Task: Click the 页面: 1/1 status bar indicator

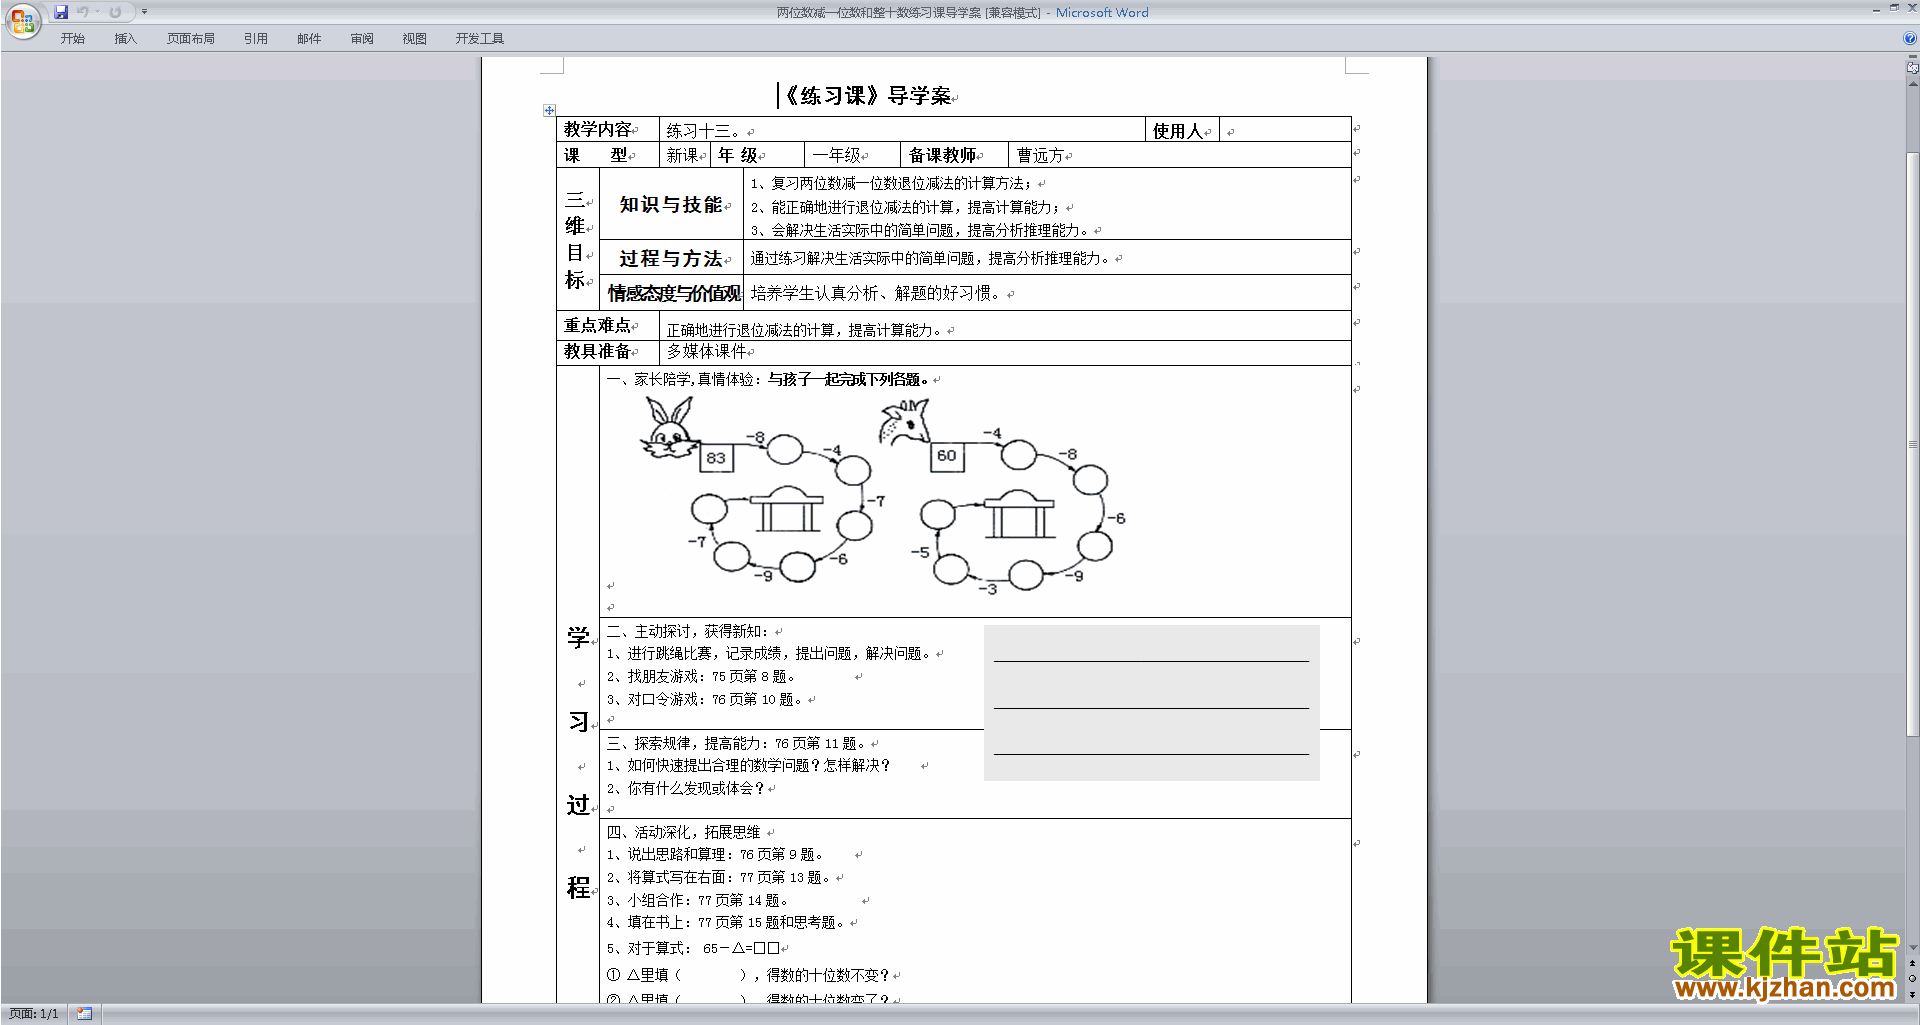Action: [x=34, y=1014]
